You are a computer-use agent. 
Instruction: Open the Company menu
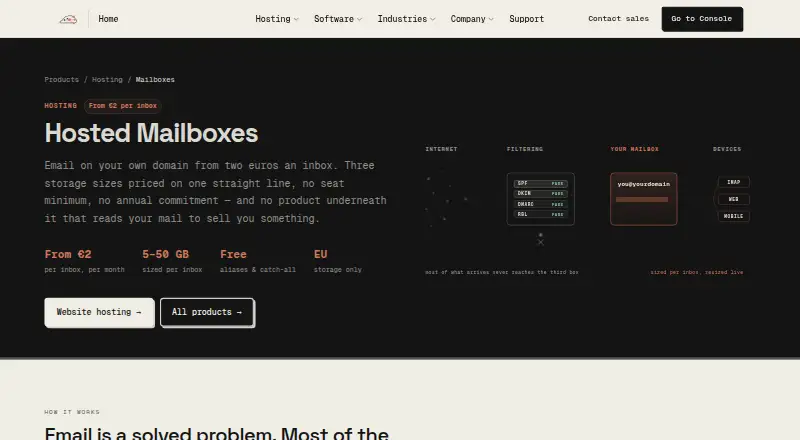pyautogui.click(x=472, y=19)
